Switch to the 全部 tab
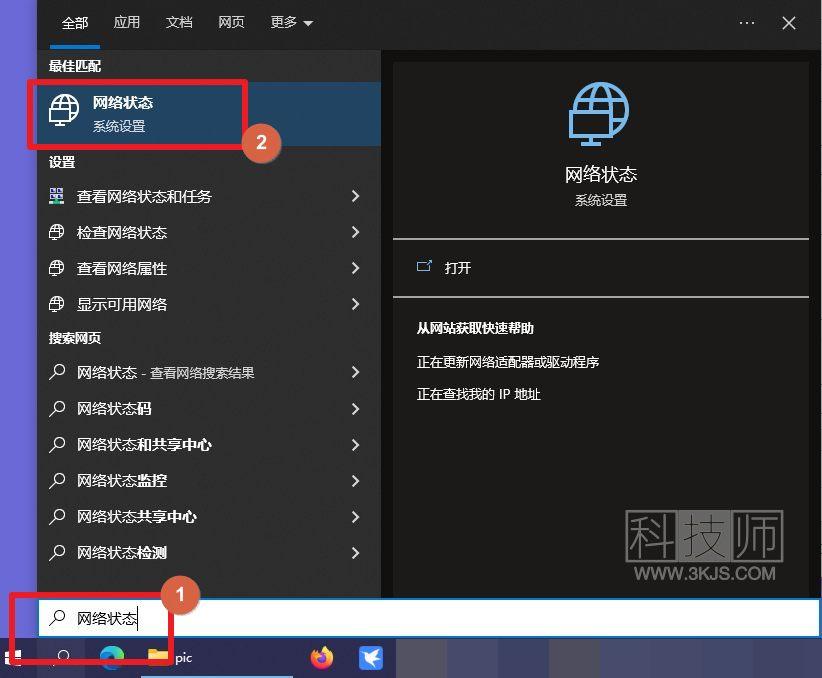 click(x=74, y=23)
